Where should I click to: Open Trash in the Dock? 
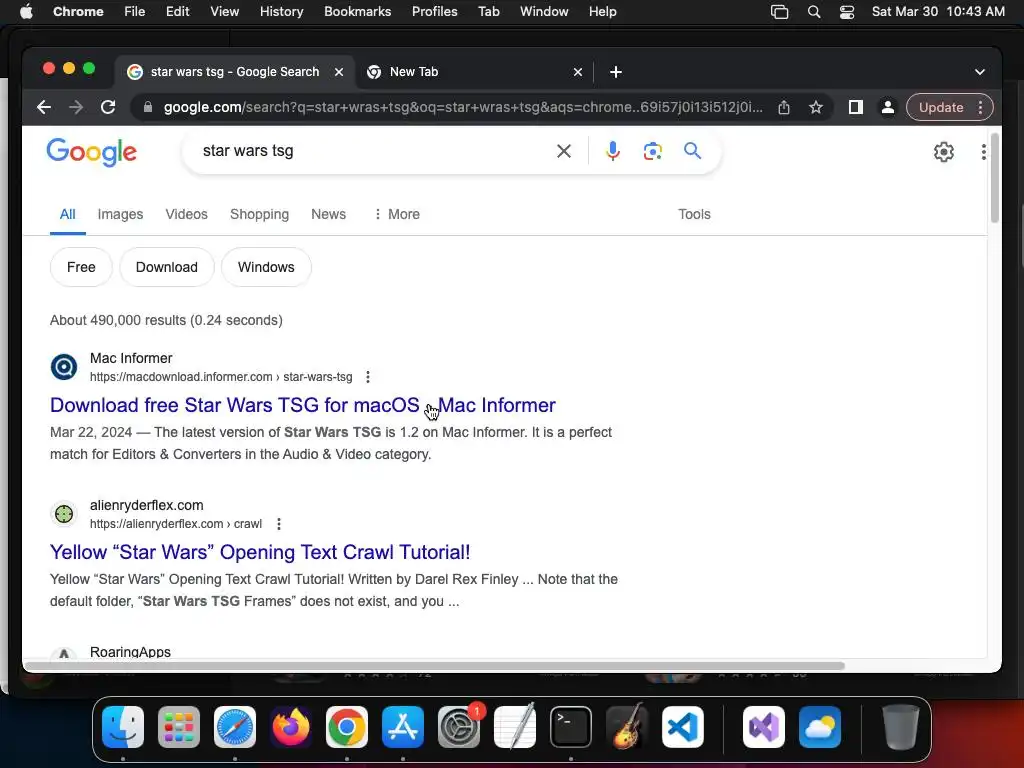[x=901, y=727]
